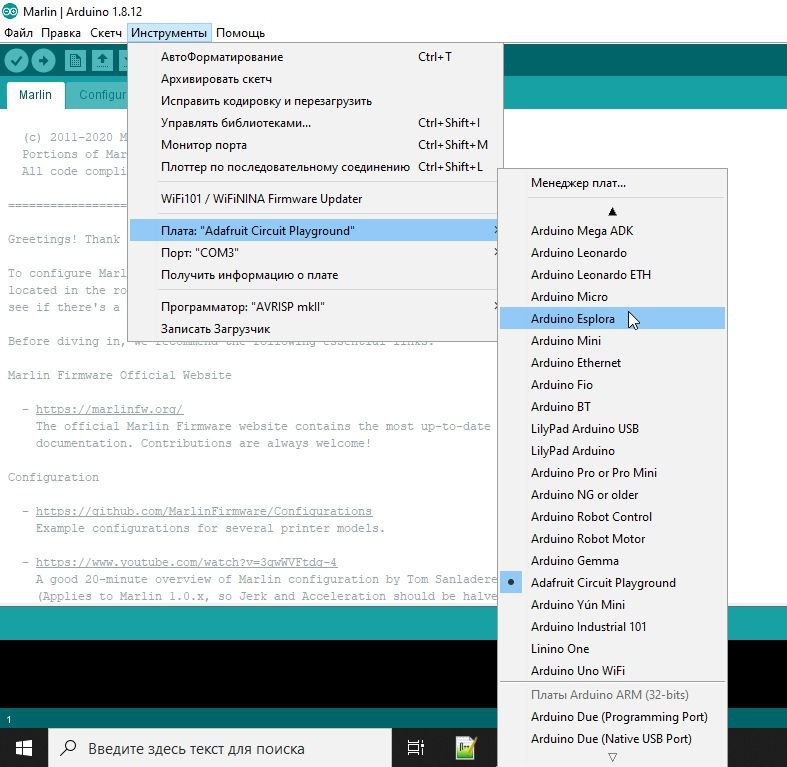Select the checked Adafruit Circuit Playground board
The height and width of the screenshot is (767, 787).
[612, 583]
